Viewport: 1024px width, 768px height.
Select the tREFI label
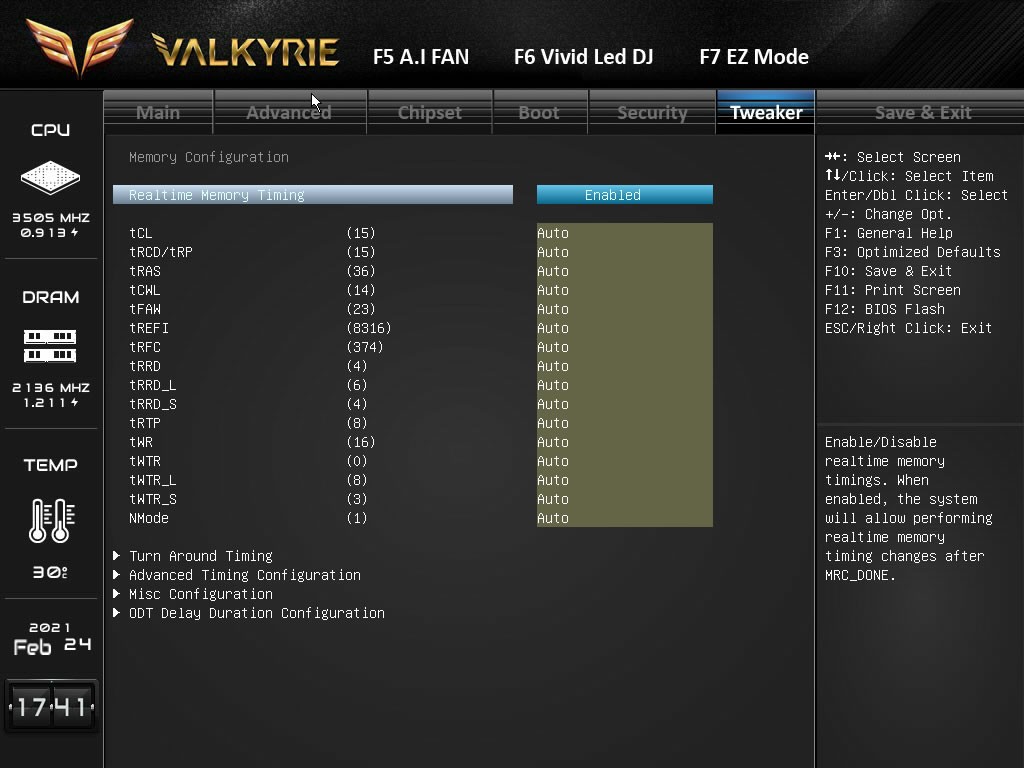[149, 328]
